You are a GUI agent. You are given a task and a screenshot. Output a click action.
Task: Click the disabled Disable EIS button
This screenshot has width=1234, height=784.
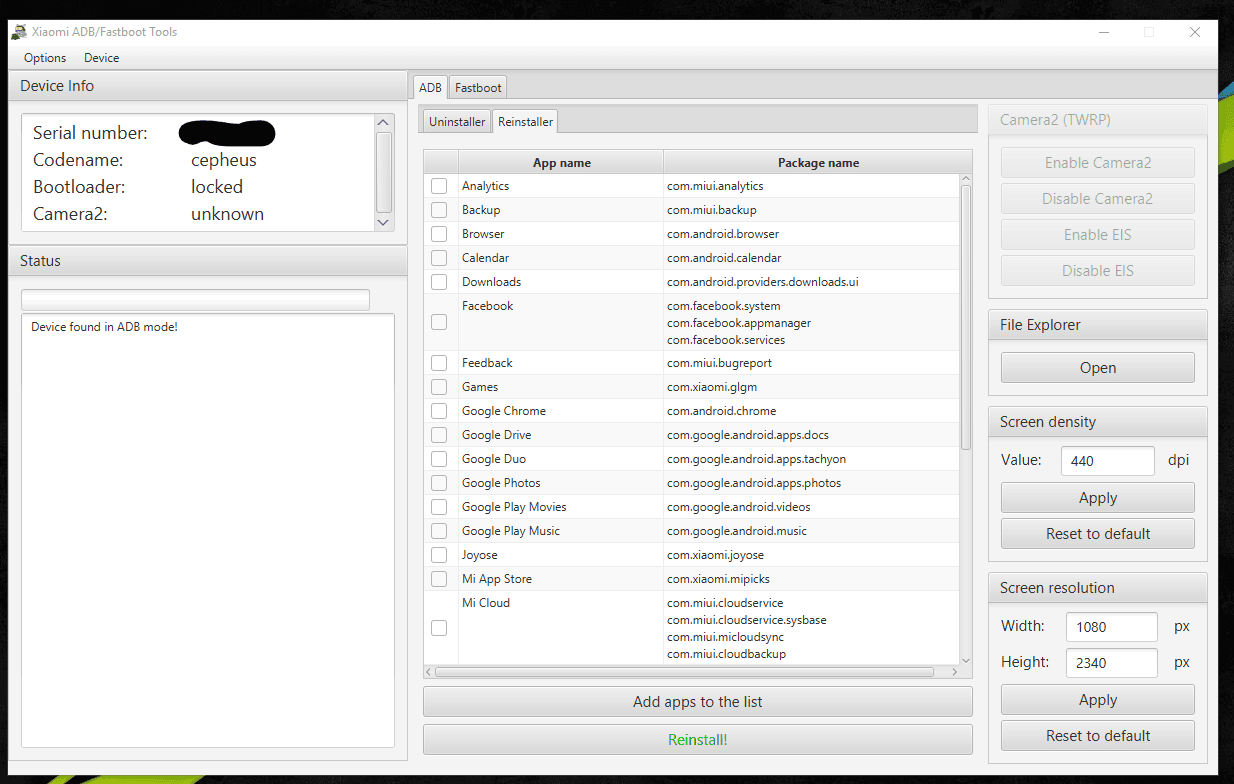(x=1098, y=271)
